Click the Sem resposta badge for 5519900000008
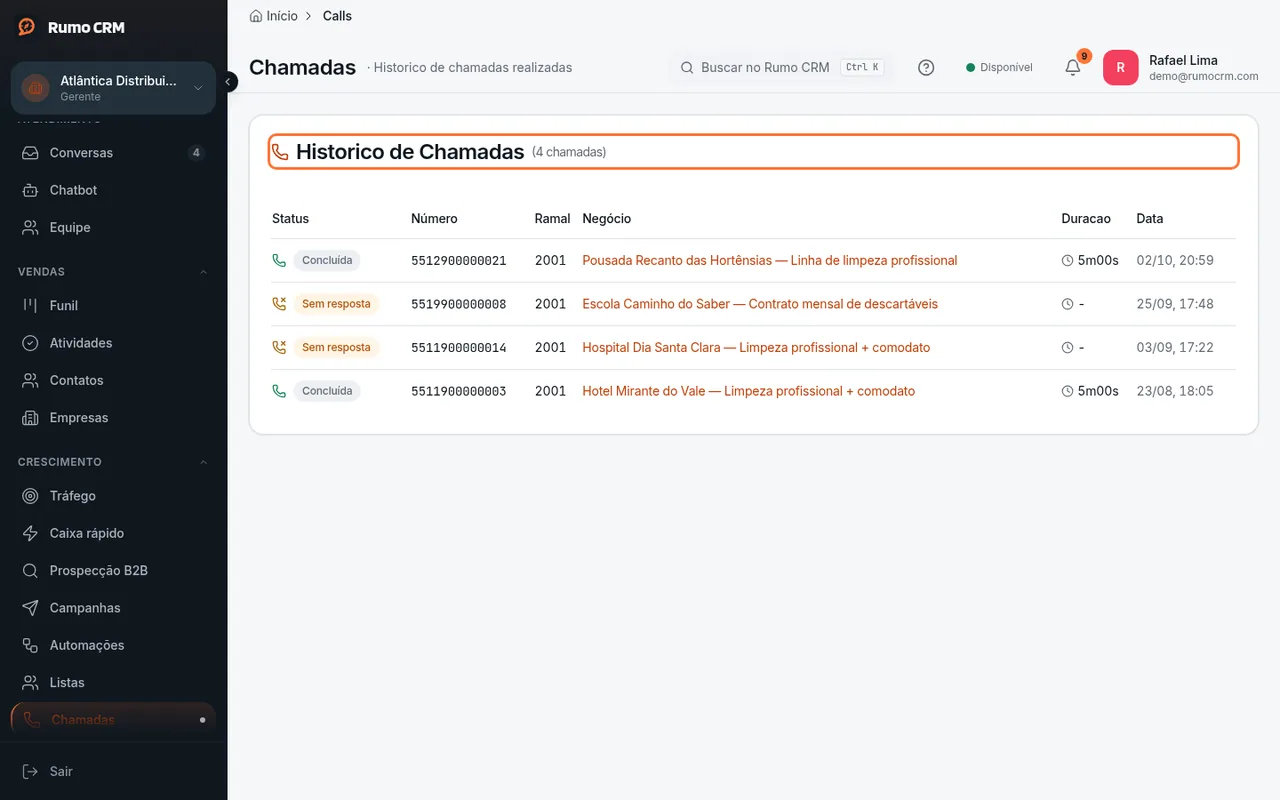Image resolution: width=1280 pixels, height=800 pixels. click(x=336, y=304)
